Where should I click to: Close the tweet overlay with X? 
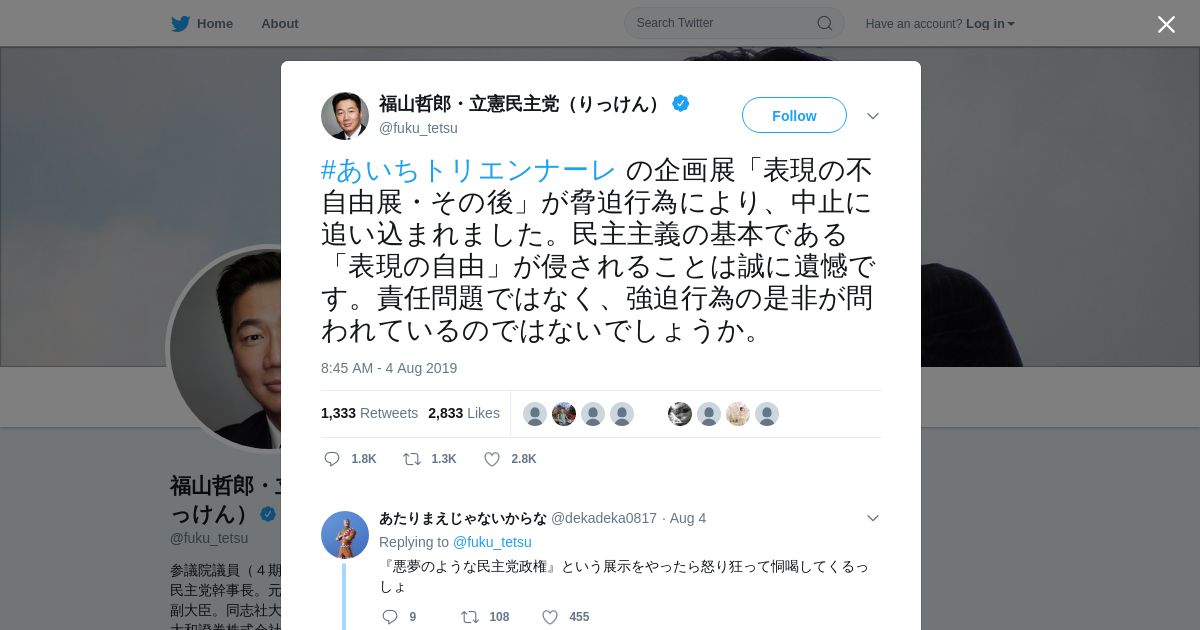pos(1166,24)
